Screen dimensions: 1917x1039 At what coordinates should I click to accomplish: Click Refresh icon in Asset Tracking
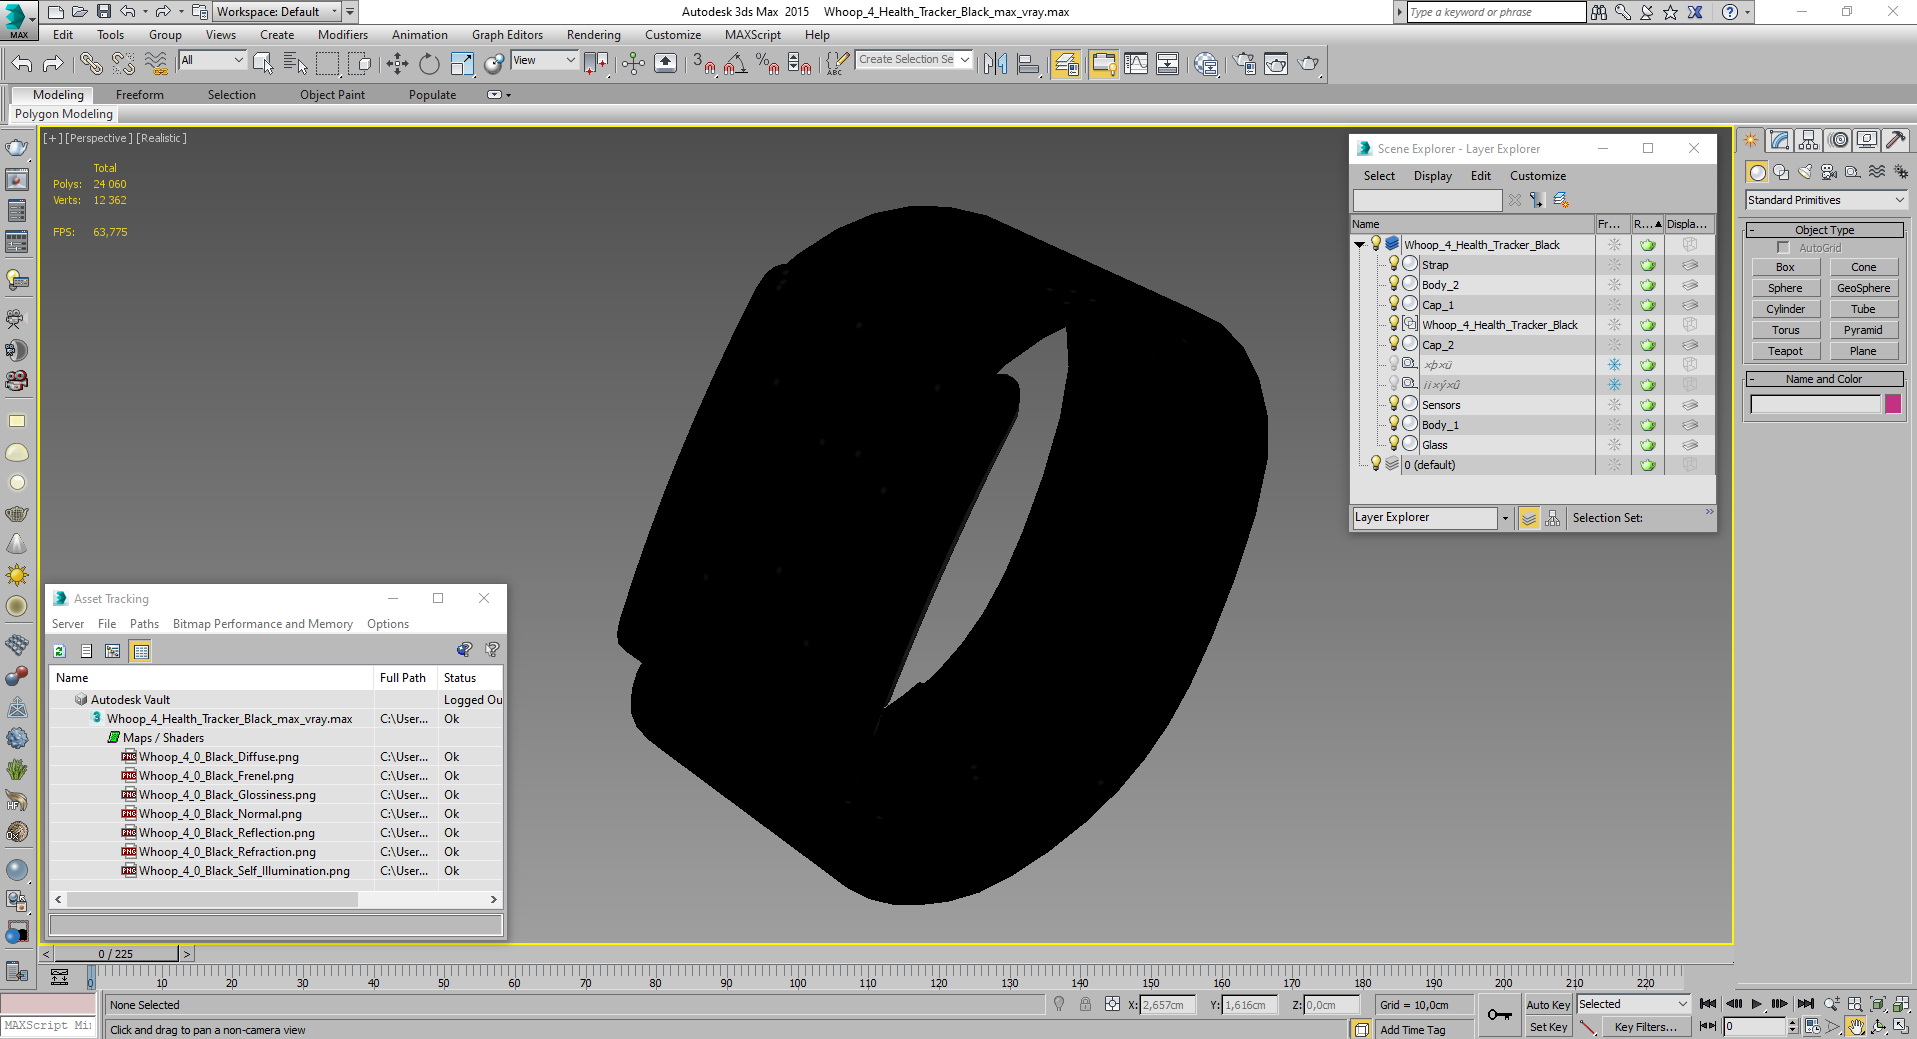(x=59, y=651)
